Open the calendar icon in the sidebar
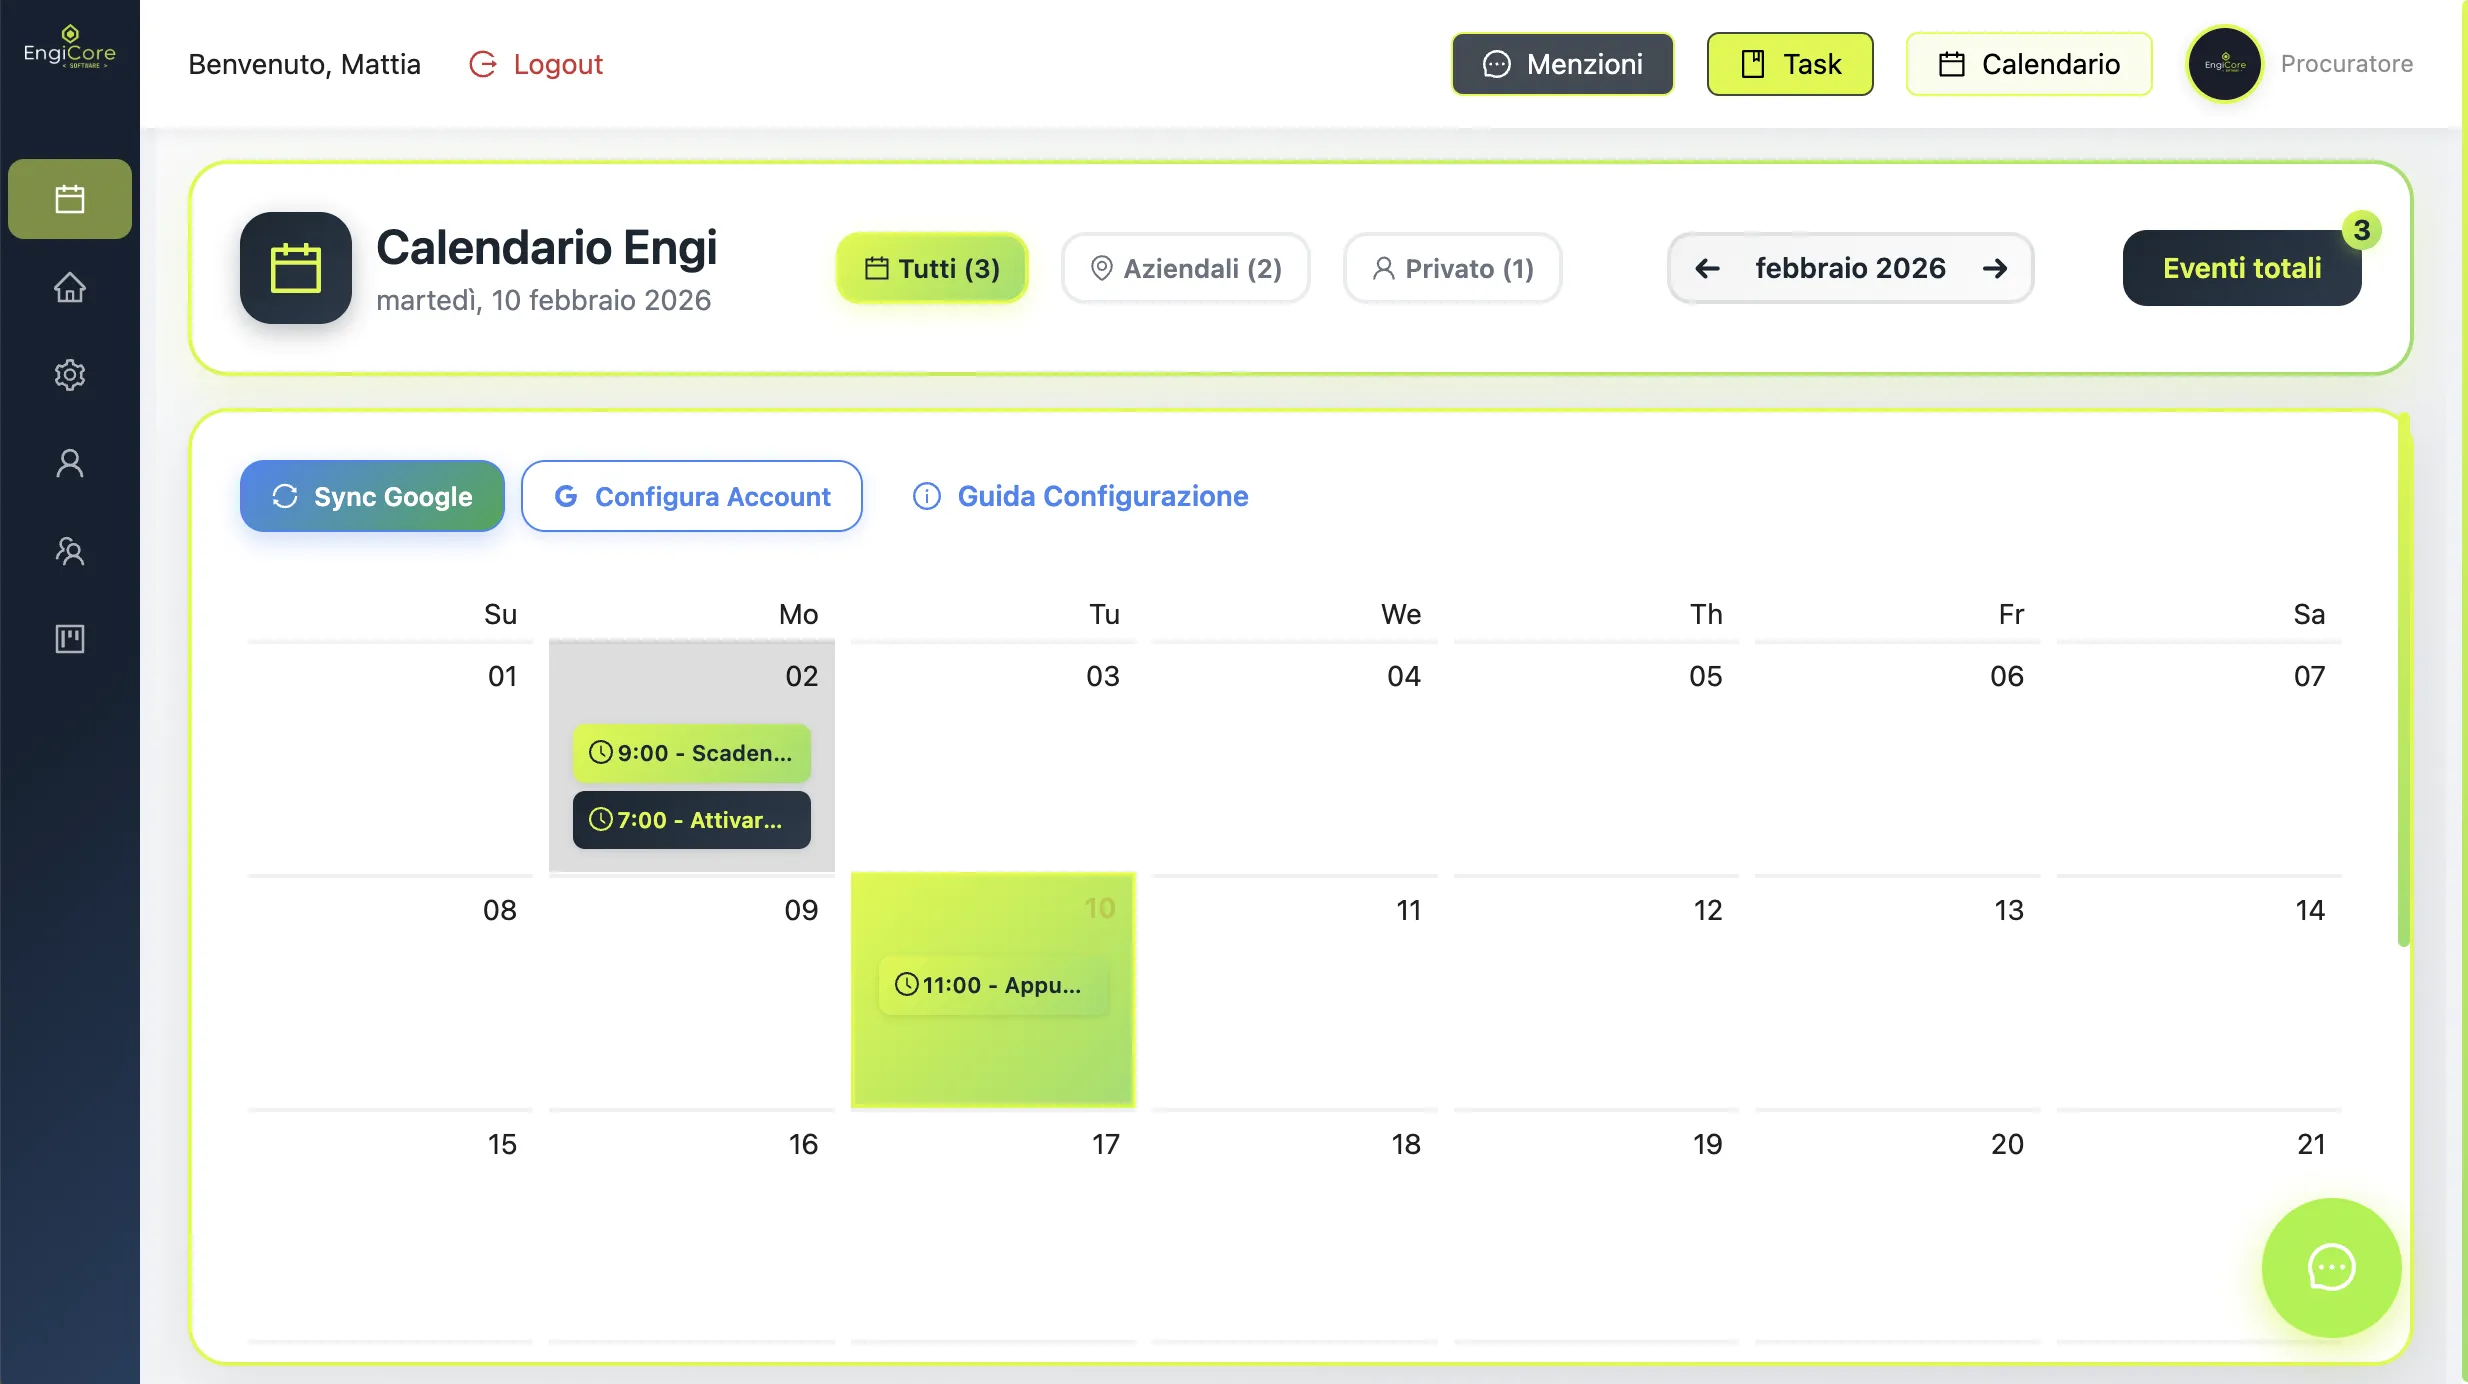This screenshot has width=2468, height=1384. pos(70,199)
